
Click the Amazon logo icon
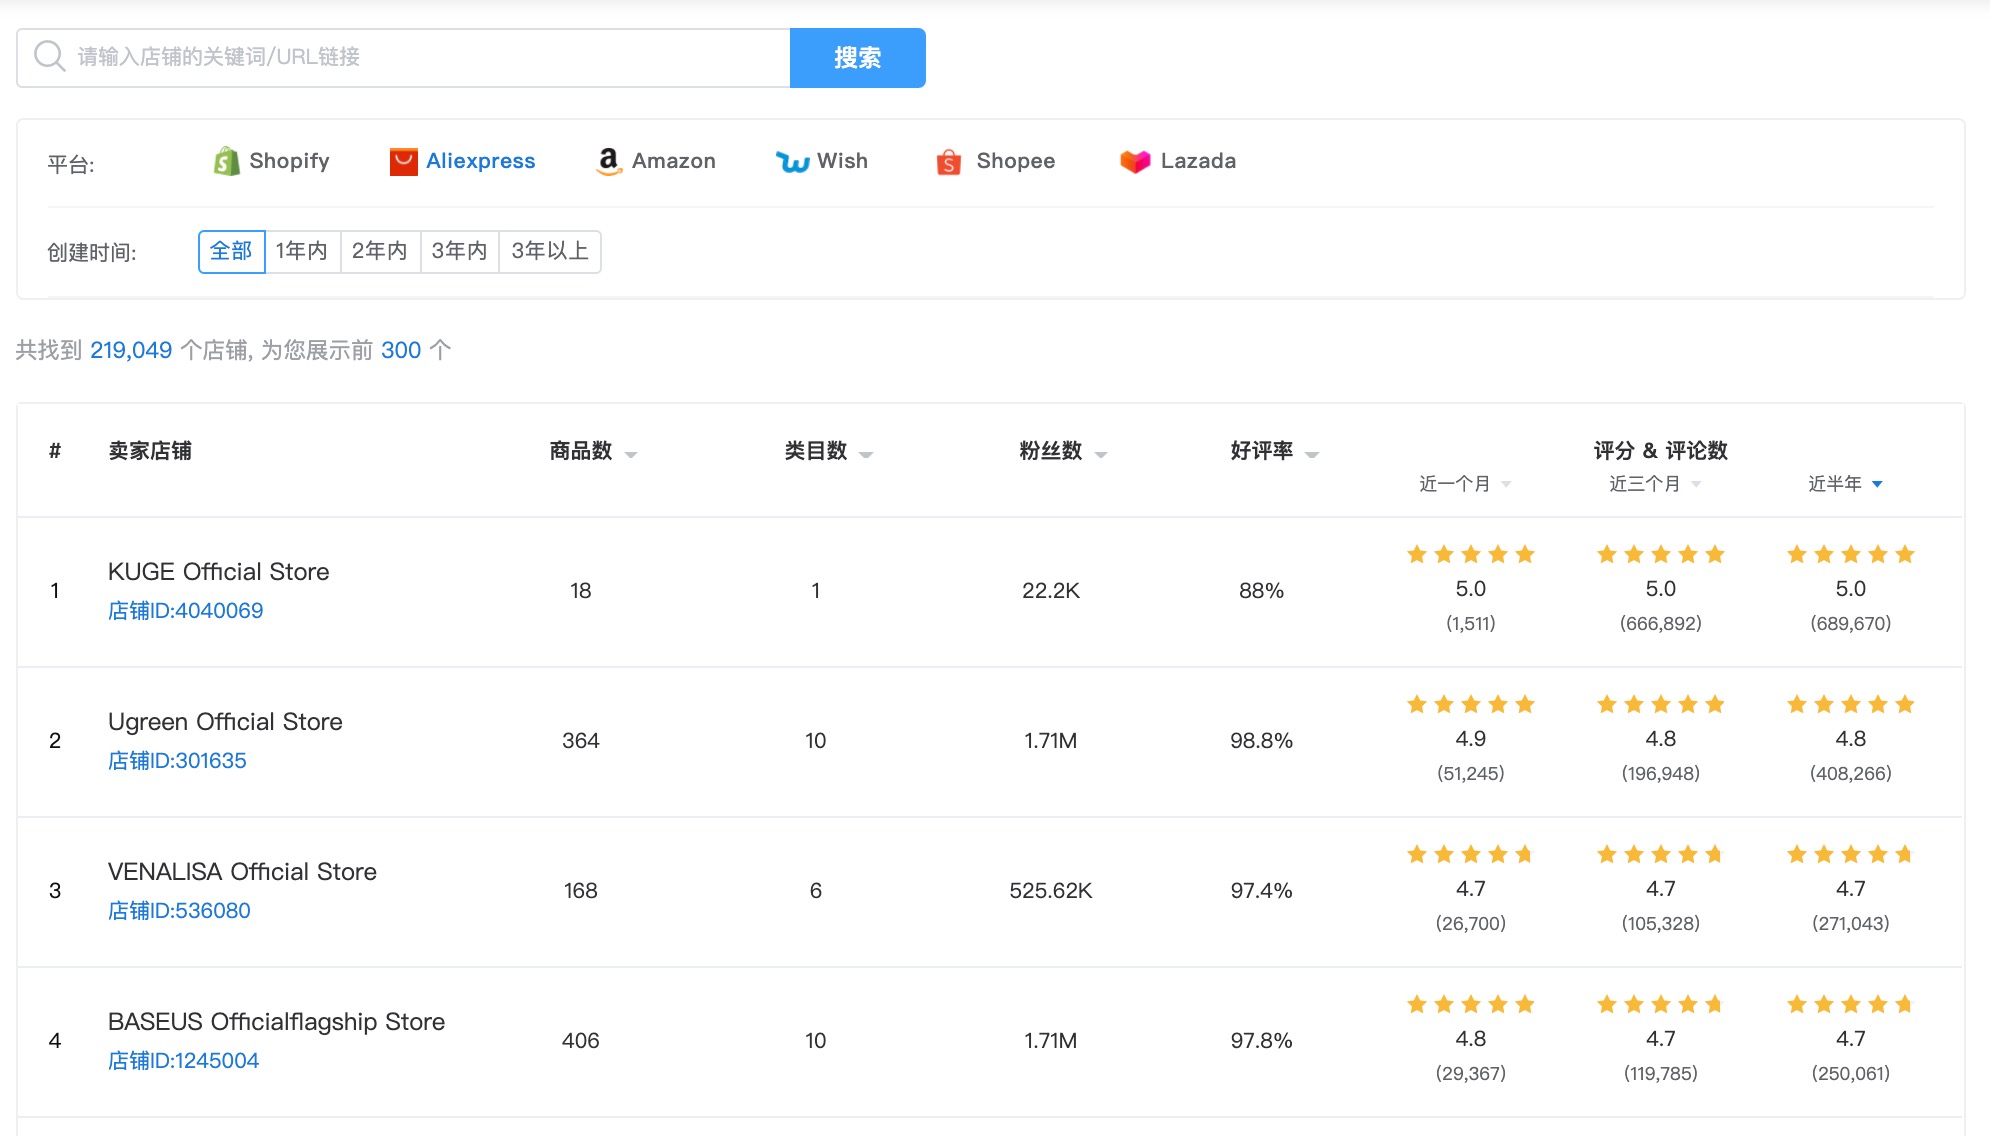pyautogui.click(x=608, y=161)
